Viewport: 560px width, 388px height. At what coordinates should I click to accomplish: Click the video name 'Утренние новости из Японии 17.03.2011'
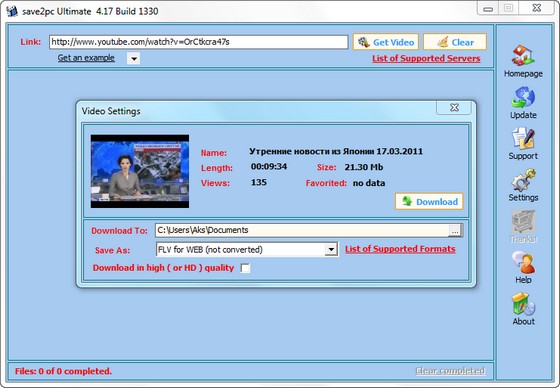336,151
